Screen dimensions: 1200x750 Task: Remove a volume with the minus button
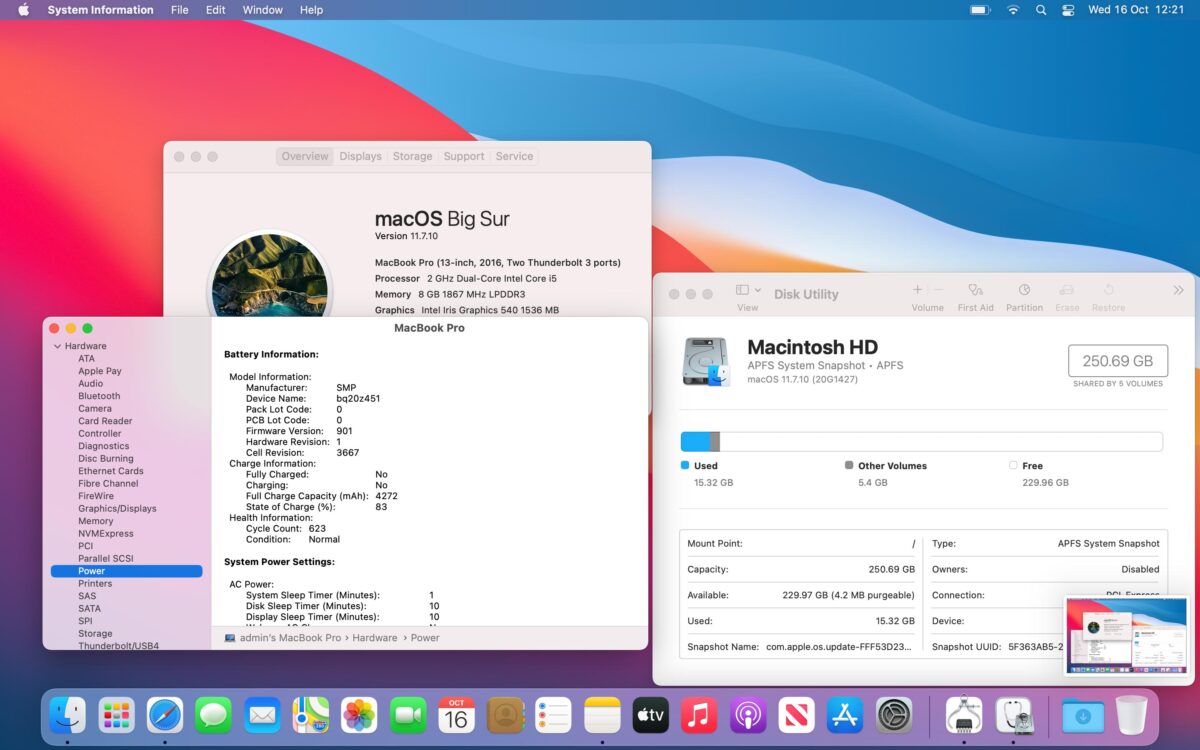coord(938,290)
